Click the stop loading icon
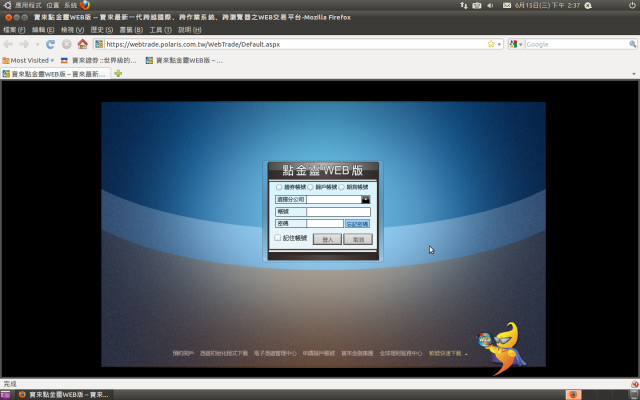640x400 pixels. [67, 44]
